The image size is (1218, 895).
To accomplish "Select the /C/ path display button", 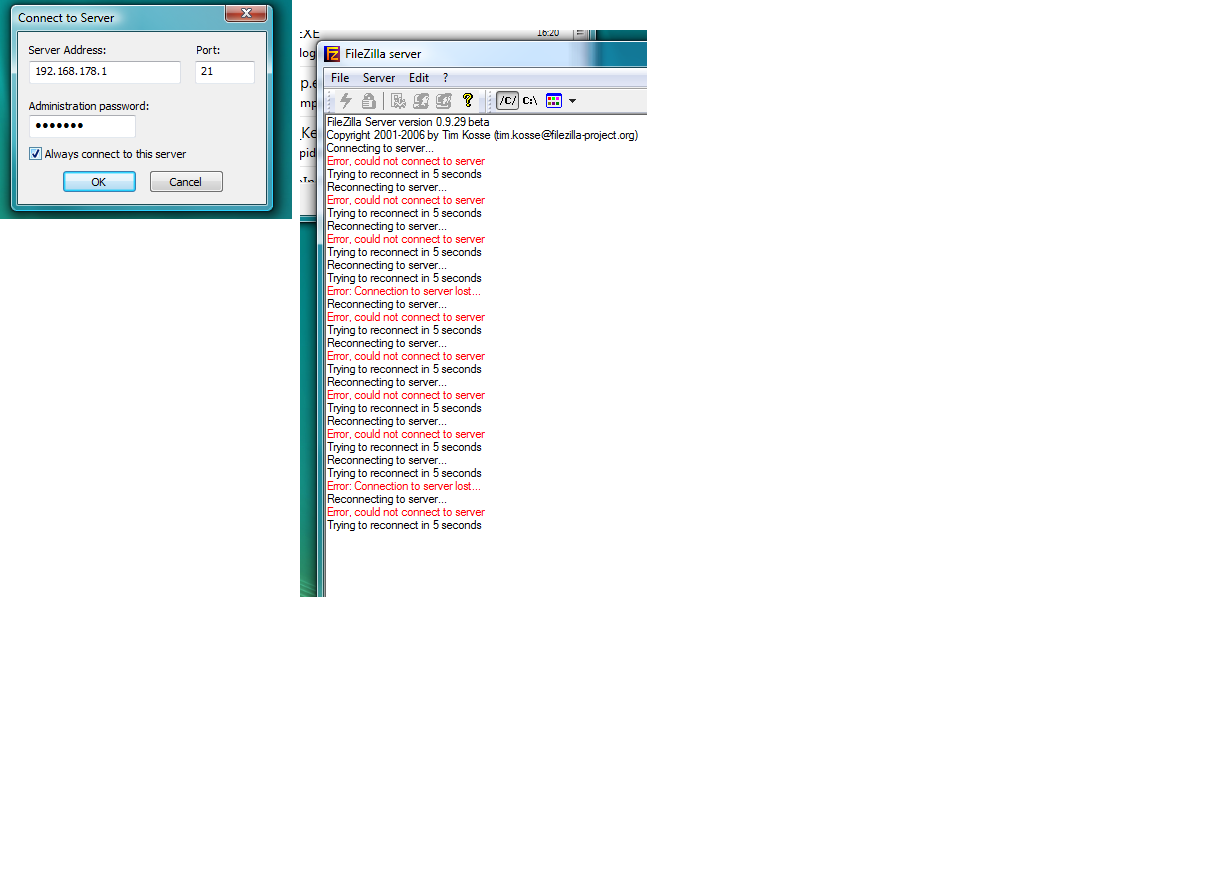I will coord(508,101).
